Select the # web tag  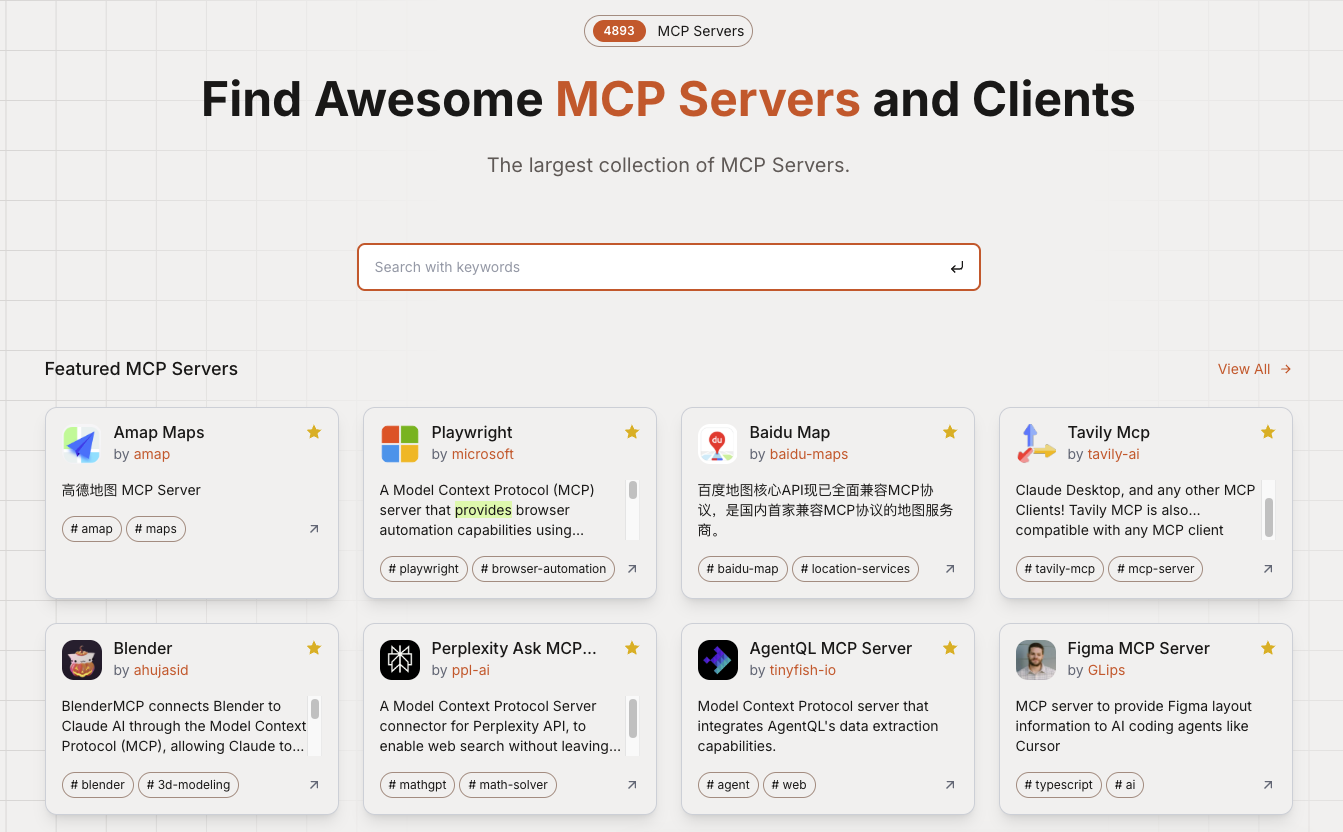790,785
